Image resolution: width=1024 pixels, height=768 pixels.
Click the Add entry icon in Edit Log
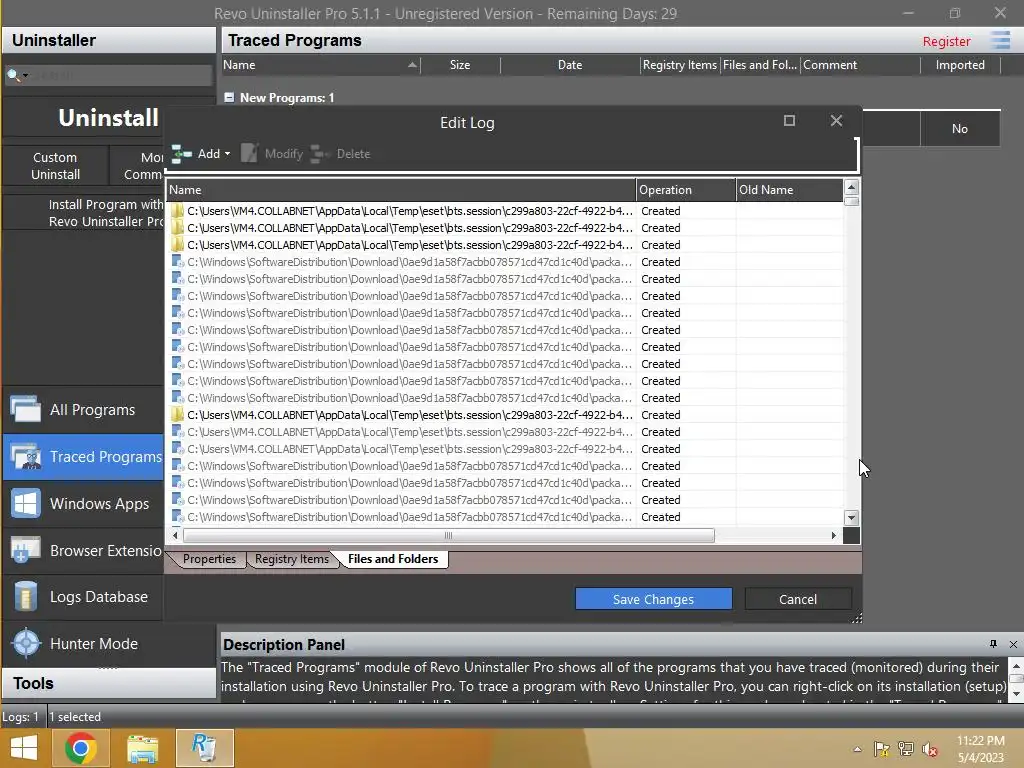182,154
